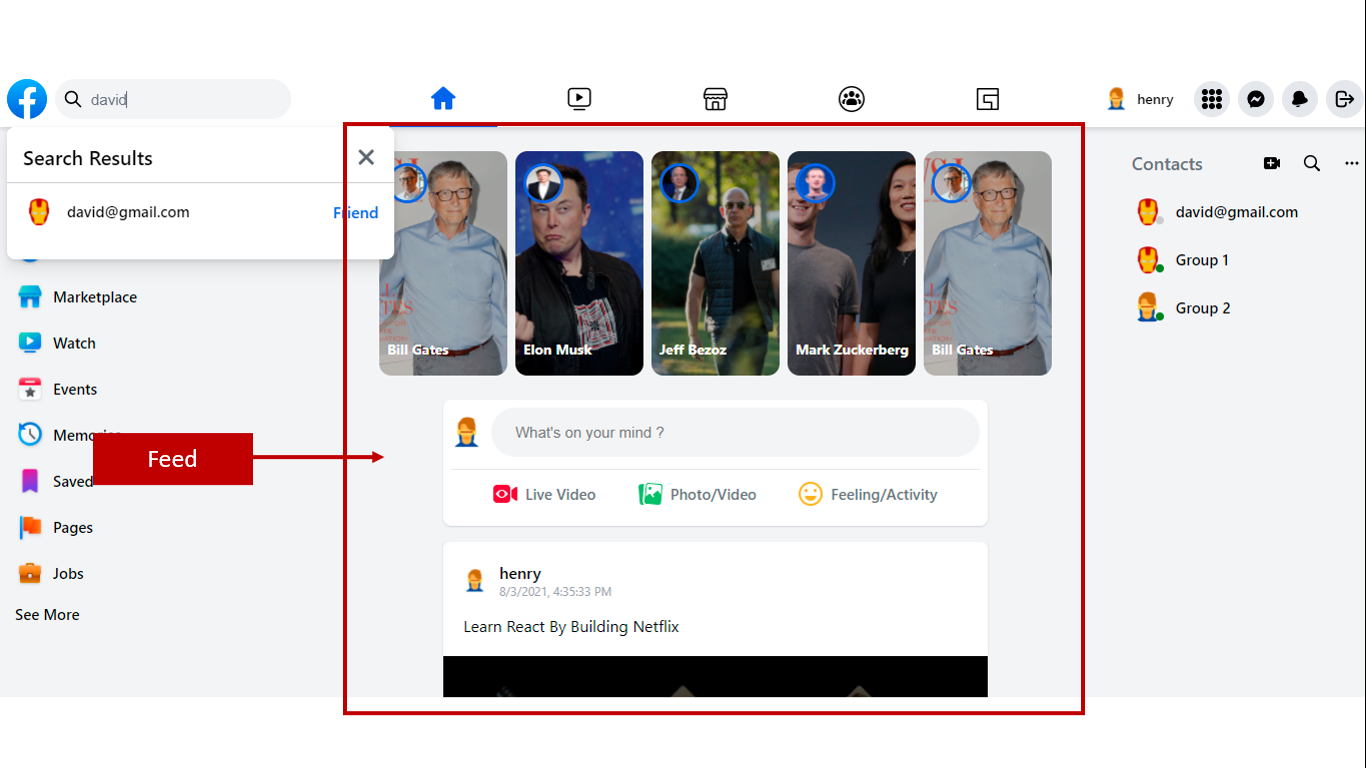The image size is (1366, 768).
Task: Search contacts with magnifier icon
Action: point(1312,163)
